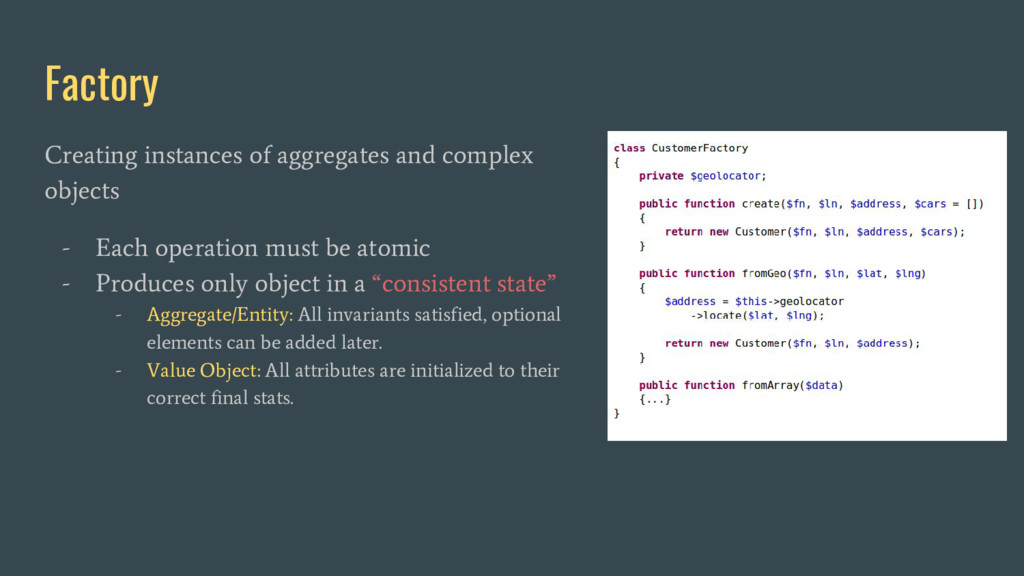Click 'class CustomerFactory' code line
The width and height of the screenshot is (1024, 576).
click(680, 148)
